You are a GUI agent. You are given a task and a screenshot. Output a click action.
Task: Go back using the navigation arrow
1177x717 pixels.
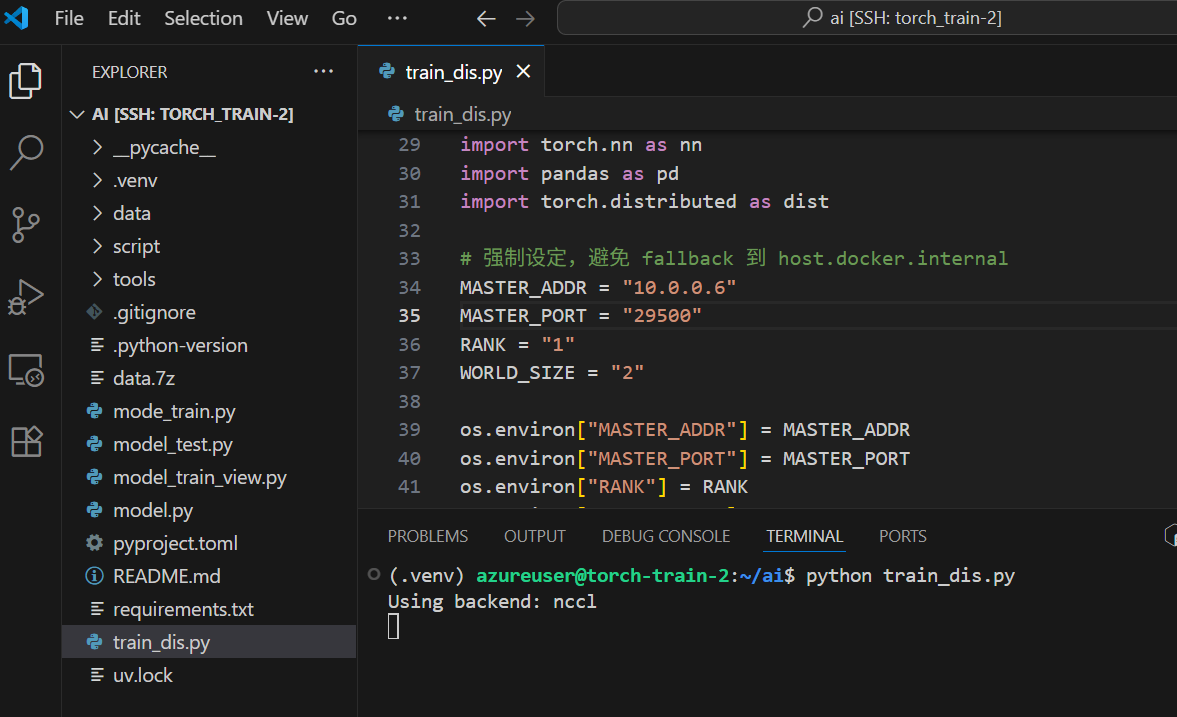click(486, 19)
